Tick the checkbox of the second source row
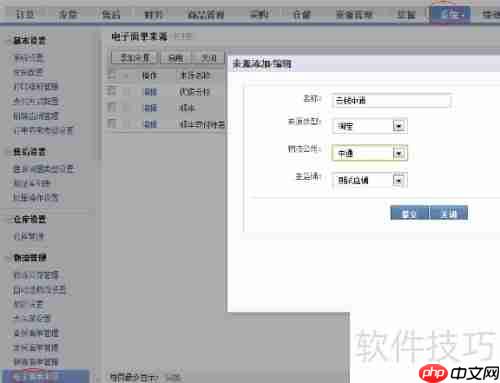Viewport: 500px width, 383px height. [x=111, y=107]
